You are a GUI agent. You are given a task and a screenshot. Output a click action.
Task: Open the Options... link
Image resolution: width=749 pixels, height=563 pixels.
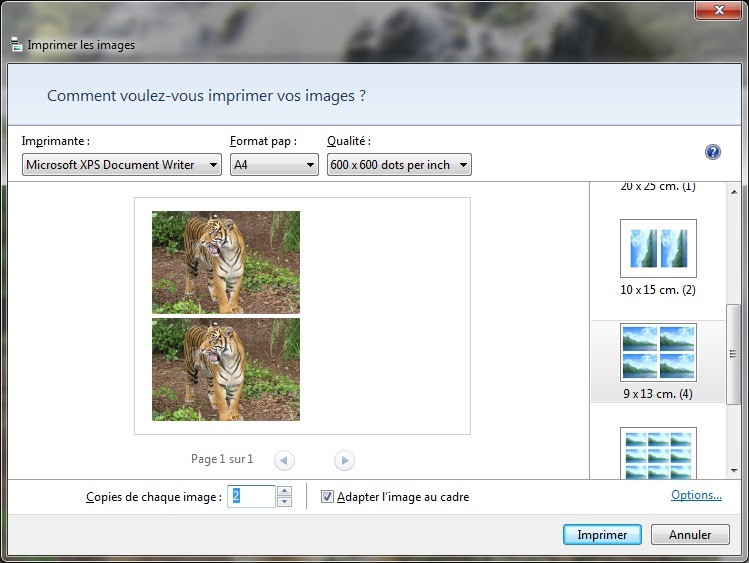click(696, 495)
